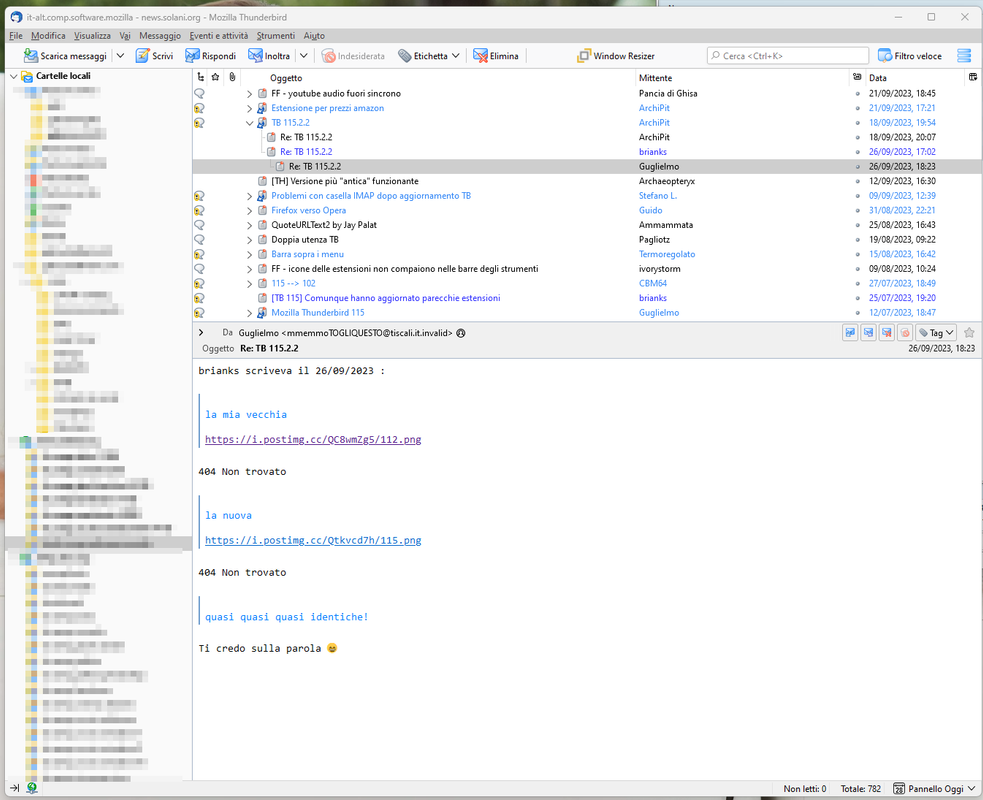983x800 pixels.
Task: Open the Etichetta dropdown
Action: pyautogui.click(x=430, y=56)
